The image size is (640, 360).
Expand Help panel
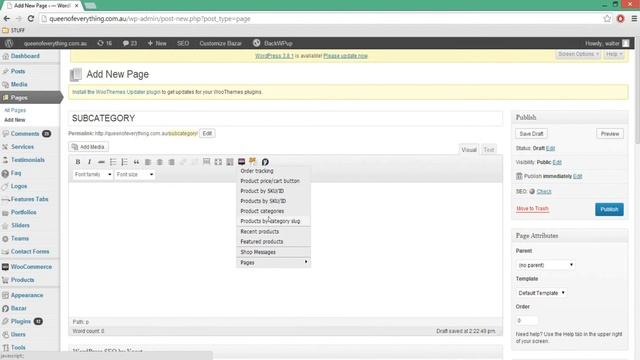[x=614, y=54]
